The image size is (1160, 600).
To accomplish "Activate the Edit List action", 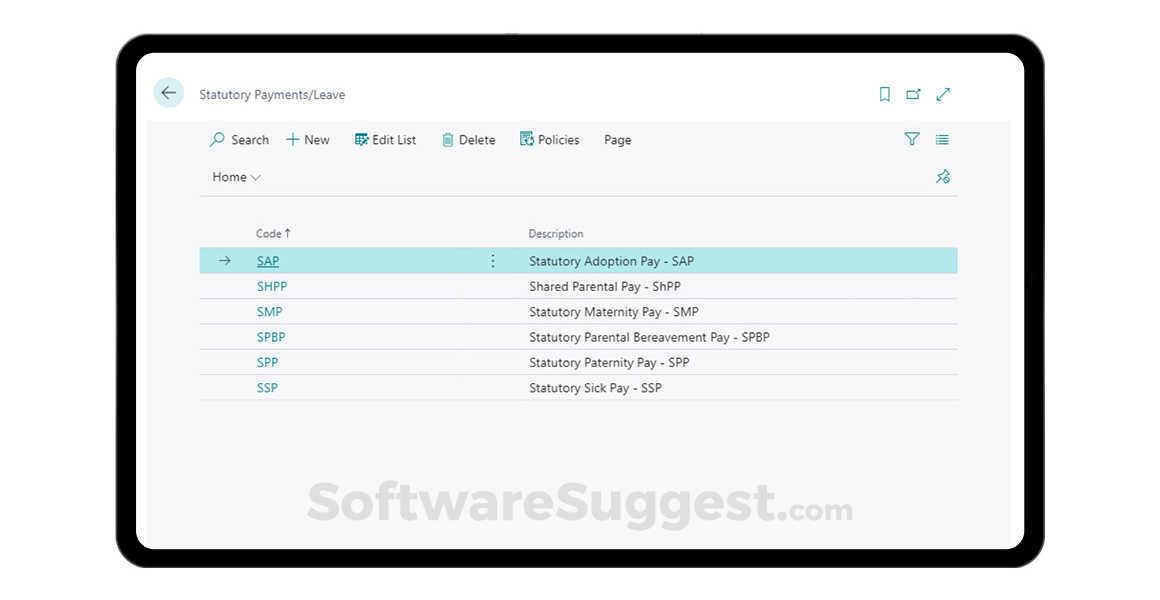I will tap(385, 139).
